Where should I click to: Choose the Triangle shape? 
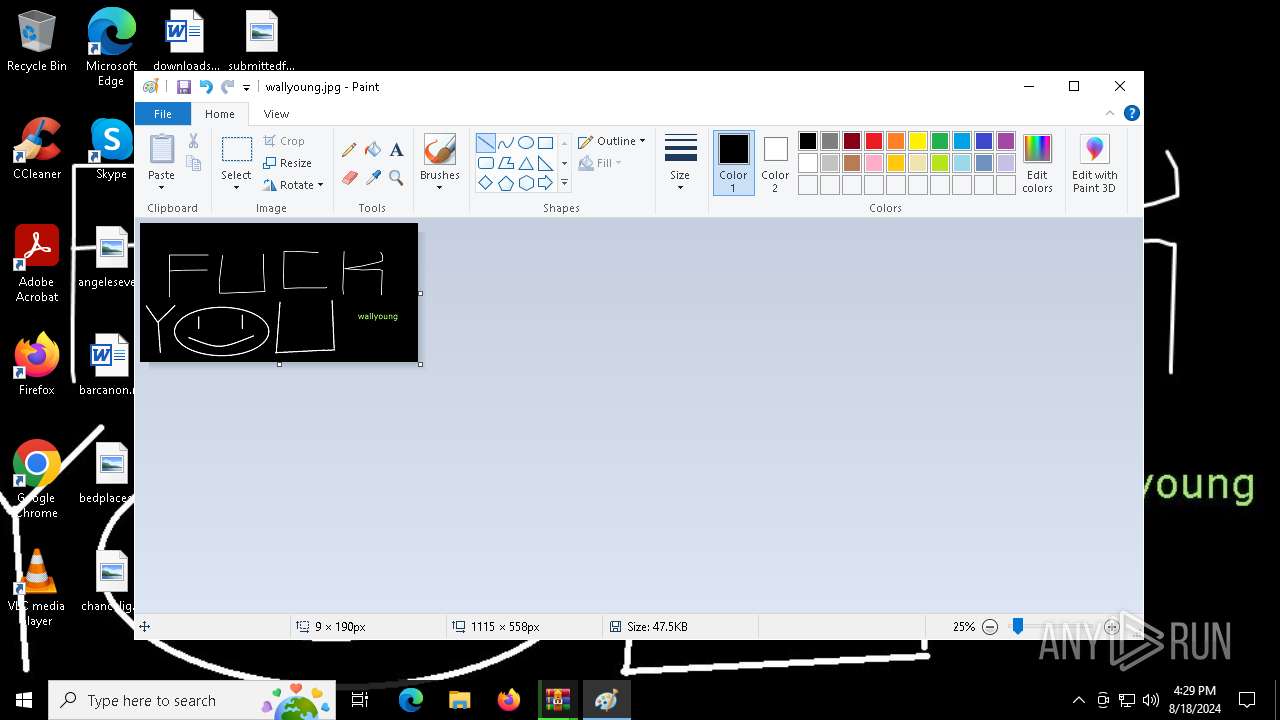coord(525,163)
